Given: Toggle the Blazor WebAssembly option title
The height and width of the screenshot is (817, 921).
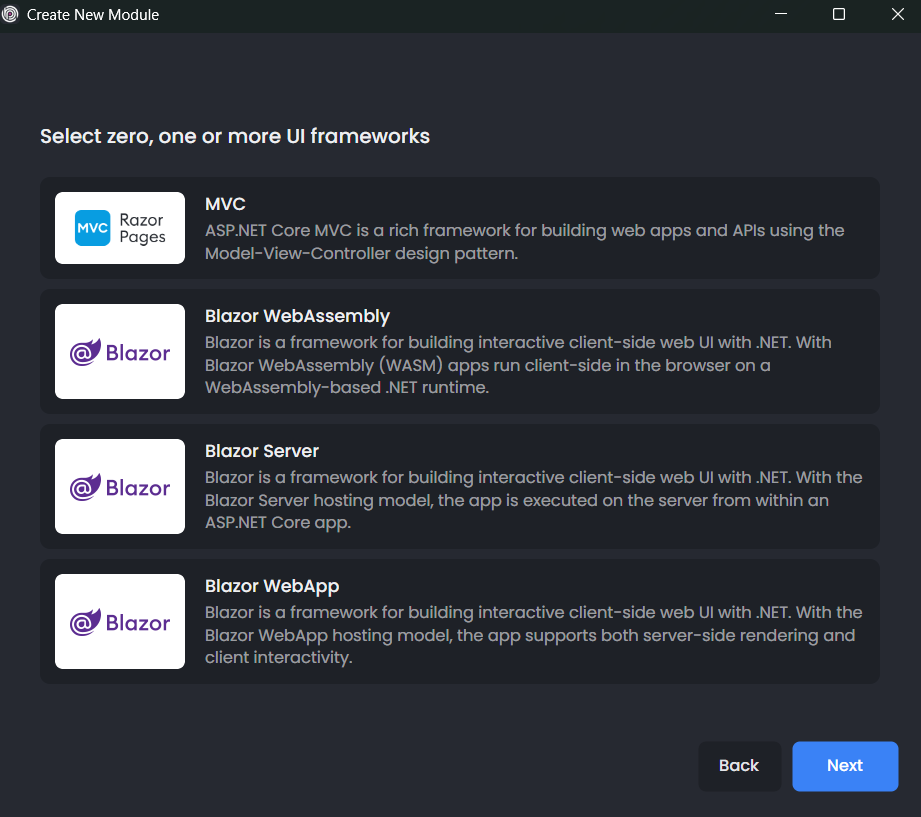Looking at the screenshot, I should coord(297,316).
